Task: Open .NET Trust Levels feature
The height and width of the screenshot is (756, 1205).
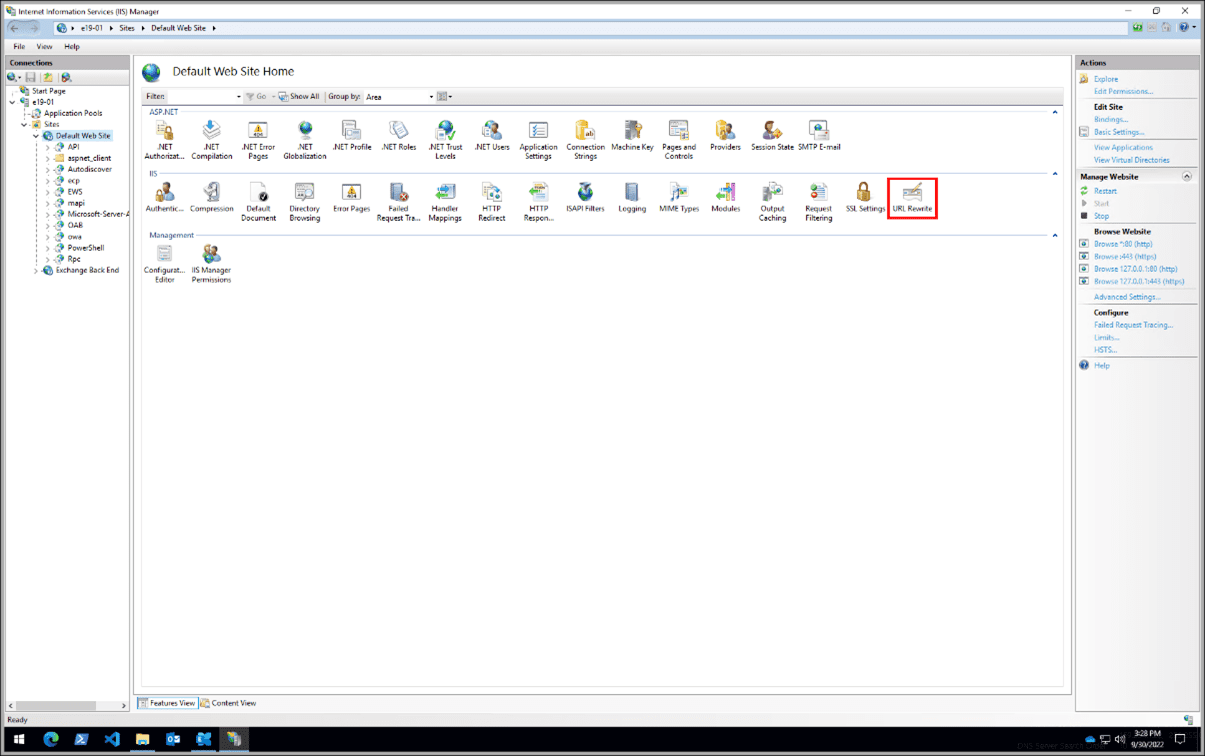Action: (445, 140)
